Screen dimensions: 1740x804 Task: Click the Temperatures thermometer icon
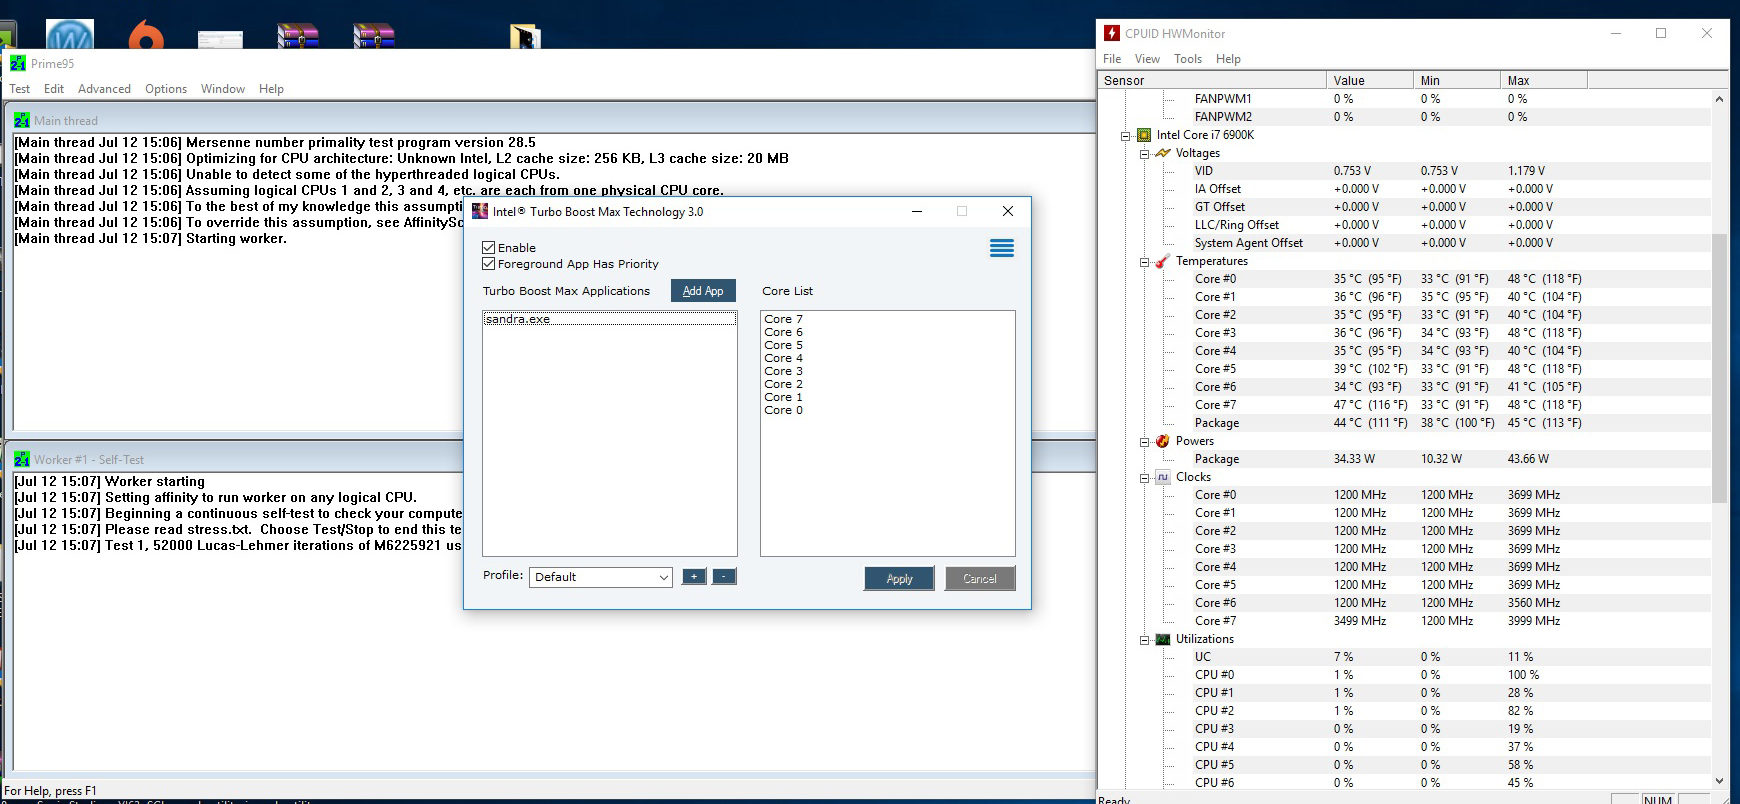click(1162, 261)
